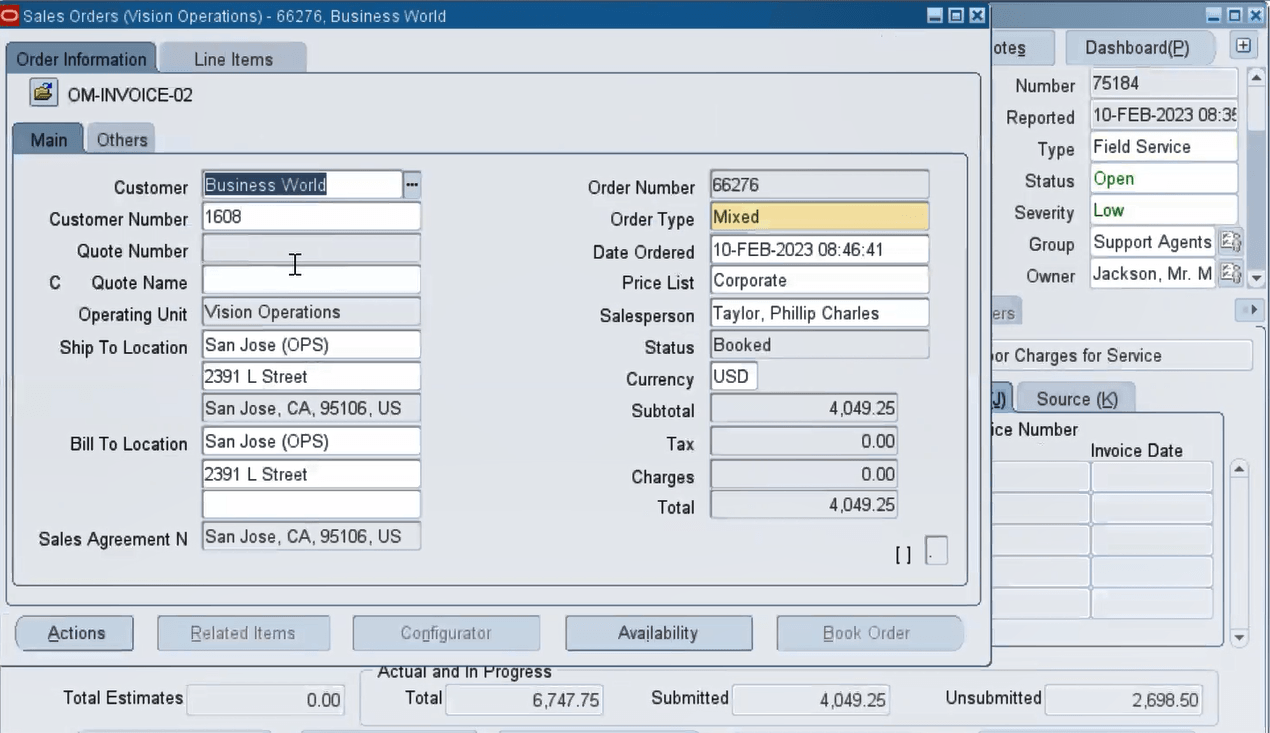Click the Oracle icon in Sales Orders title bar
The image size is (1270, 733).
pos(10,16)
